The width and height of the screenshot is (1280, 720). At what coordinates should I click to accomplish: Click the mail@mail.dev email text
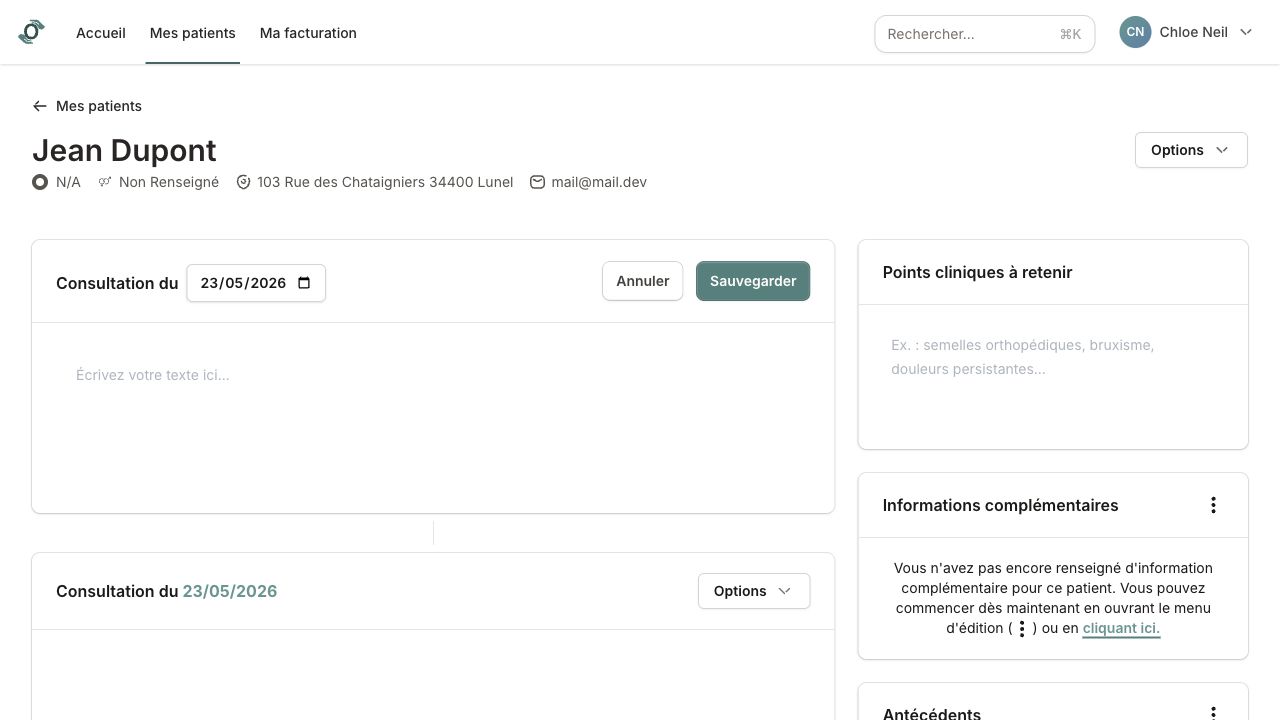(x=599, y=182)
